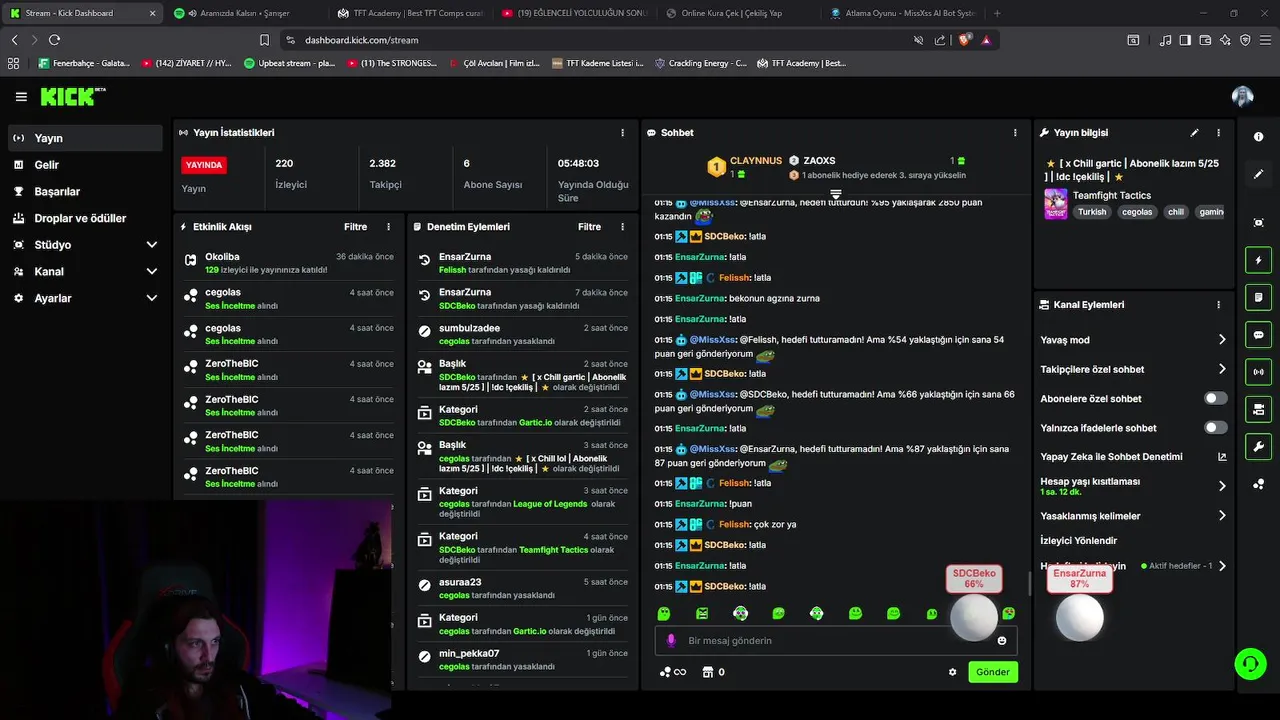Click the store icon below chat input
Screen dimensions: 1280x720
pyautogui.click(x=708, y=672)
